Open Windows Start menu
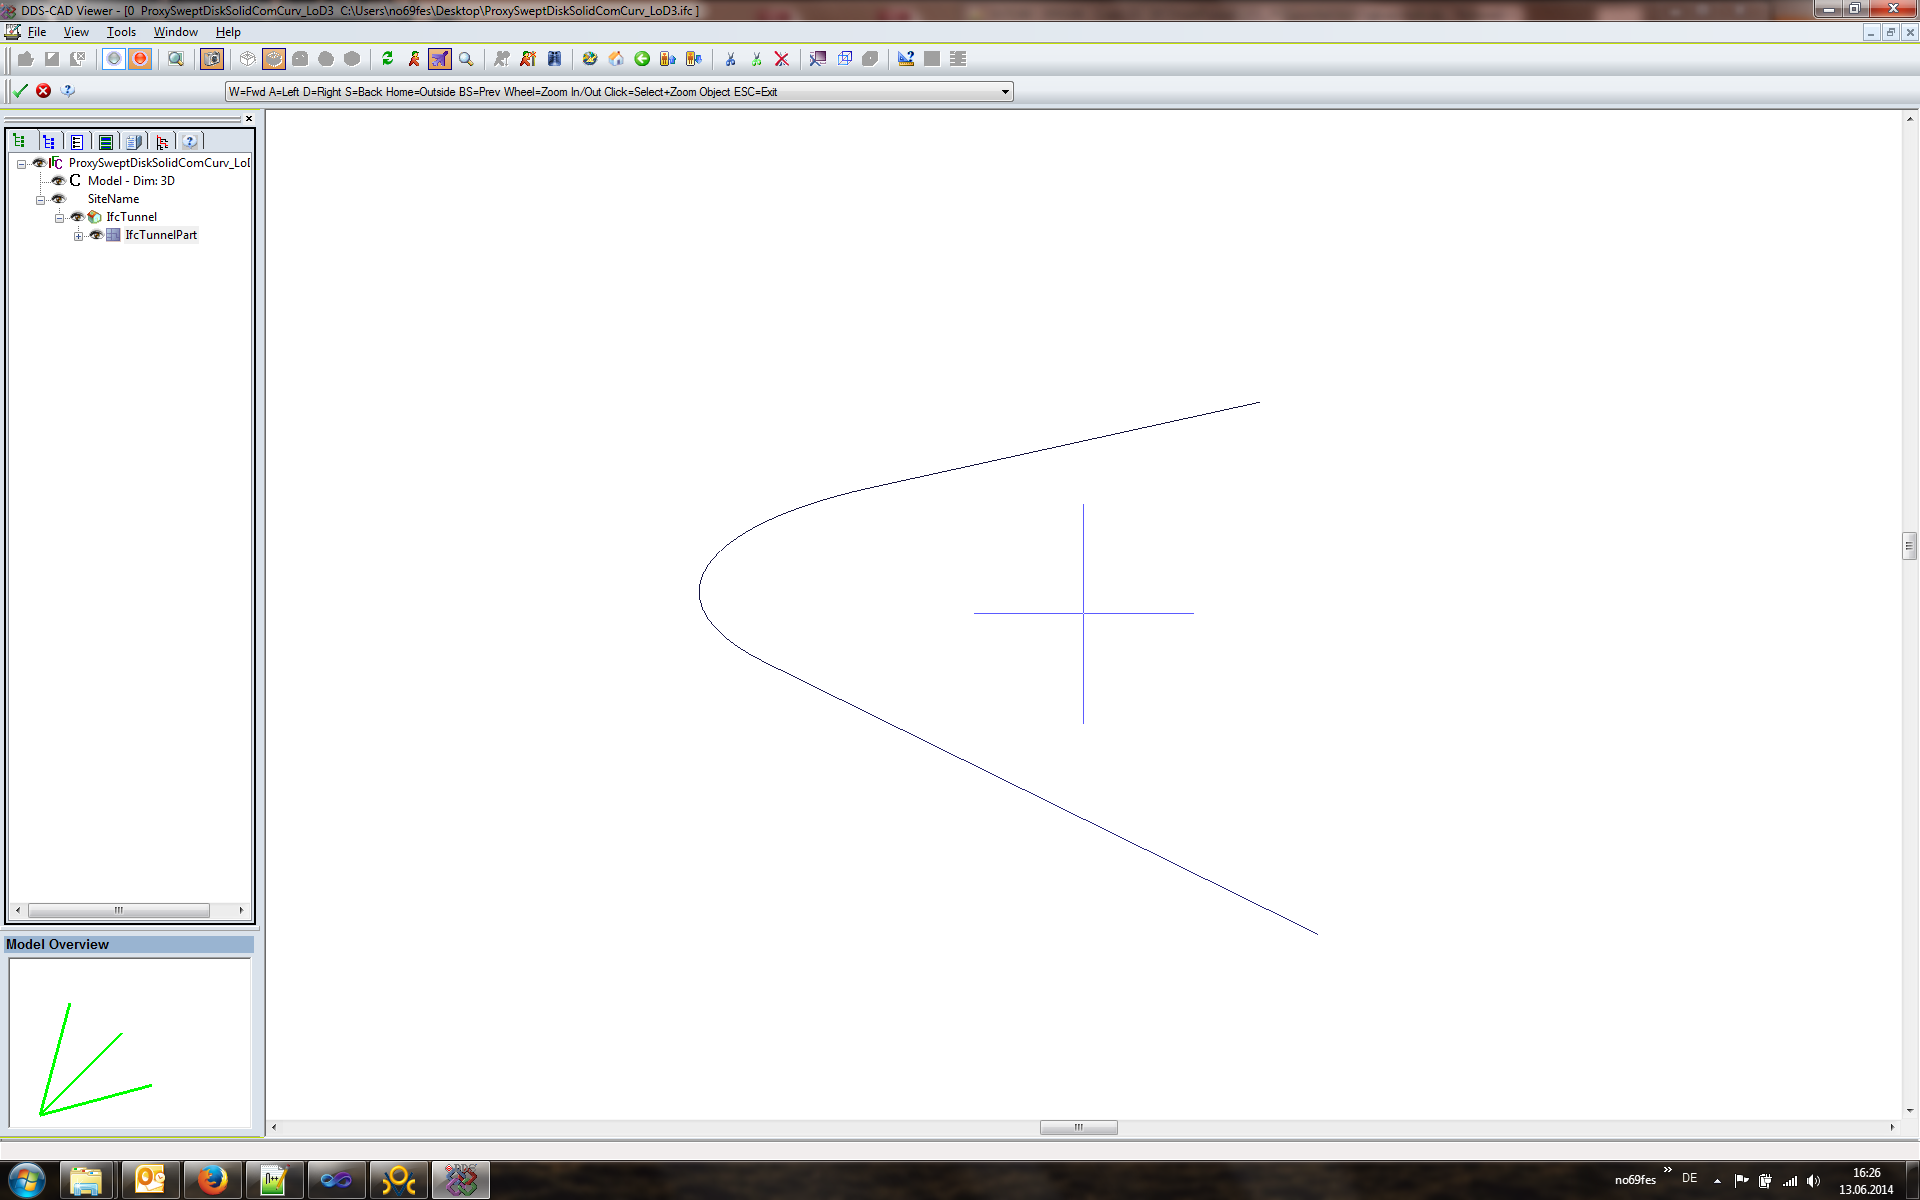Screen dimensions: 1920x1200 point(27,1180)
